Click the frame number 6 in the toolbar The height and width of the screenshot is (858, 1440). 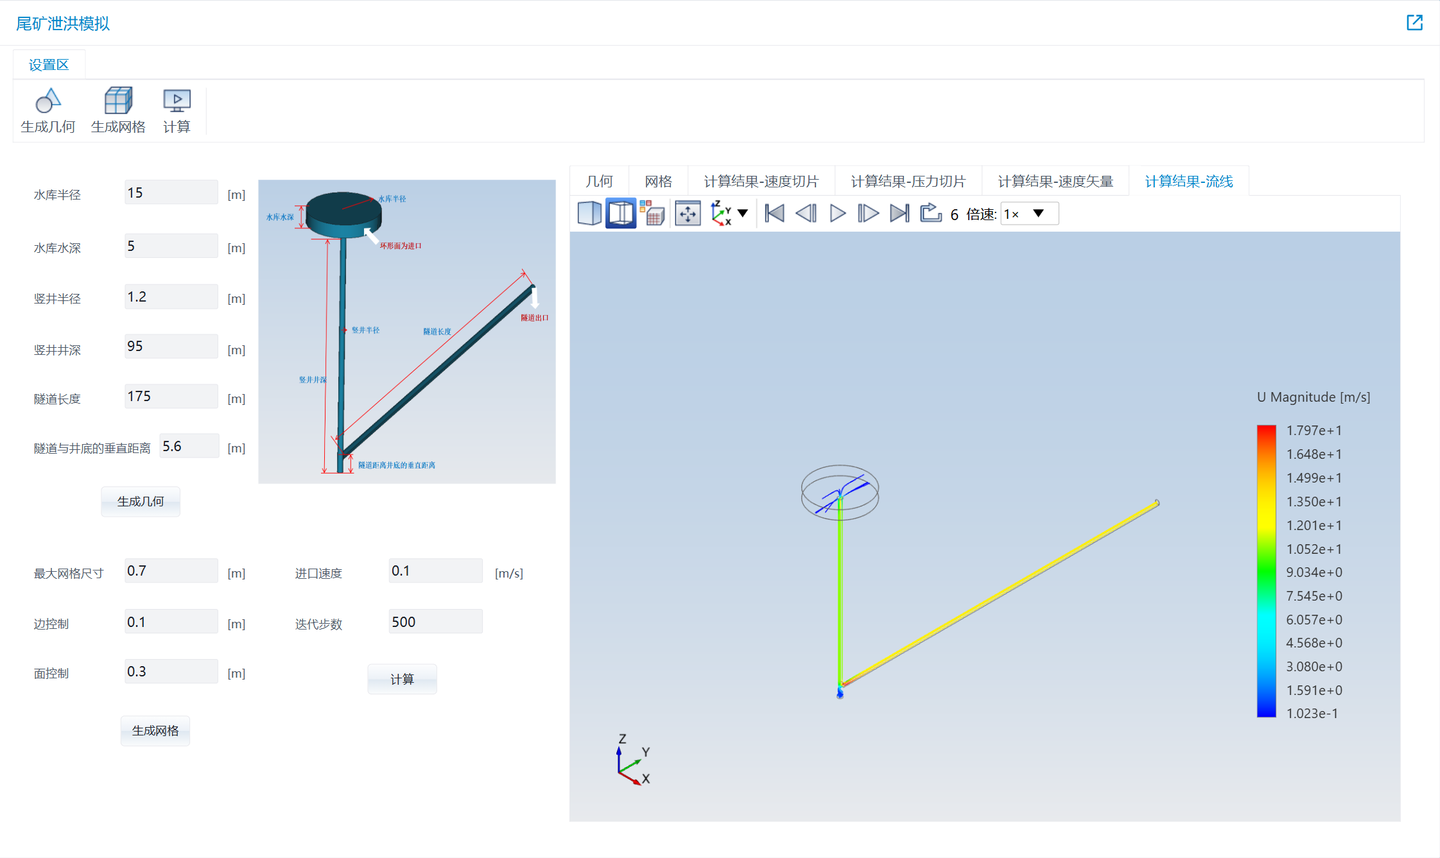click(x=954, y=214)
